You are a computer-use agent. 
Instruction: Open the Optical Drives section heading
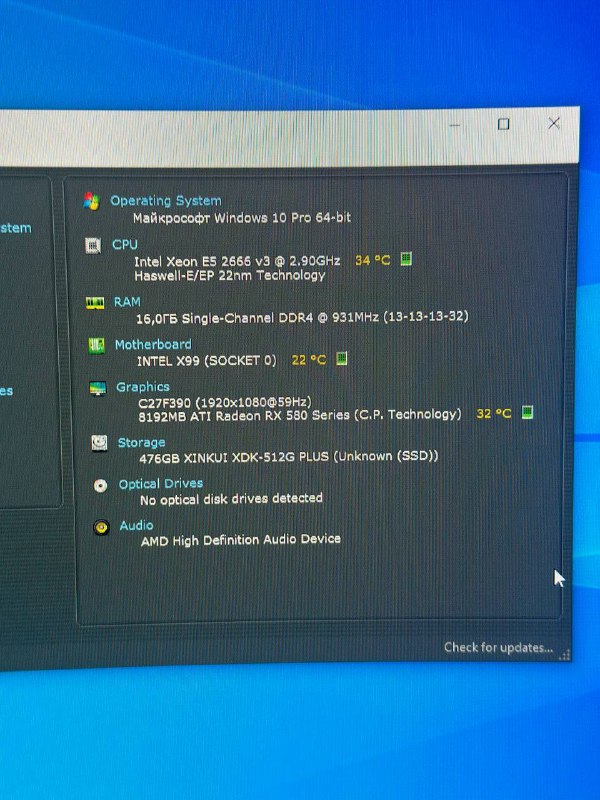point(161,483)
